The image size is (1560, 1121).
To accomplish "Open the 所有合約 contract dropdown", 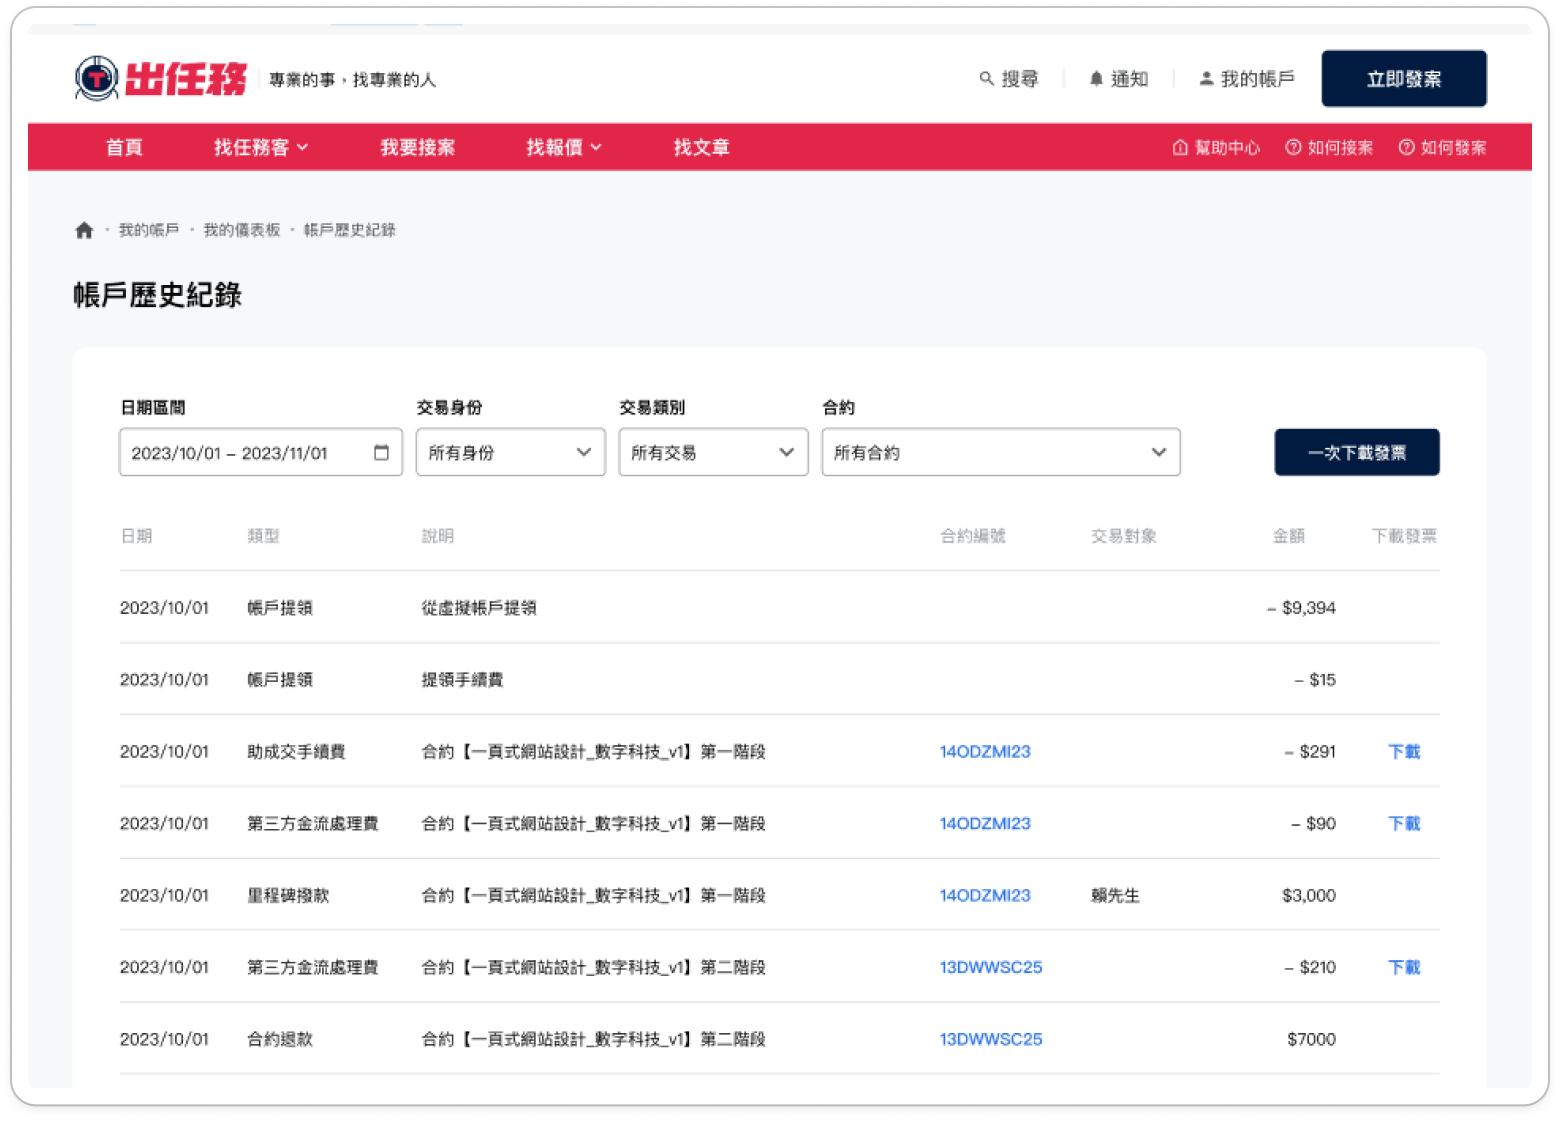I will [1001, 452].
